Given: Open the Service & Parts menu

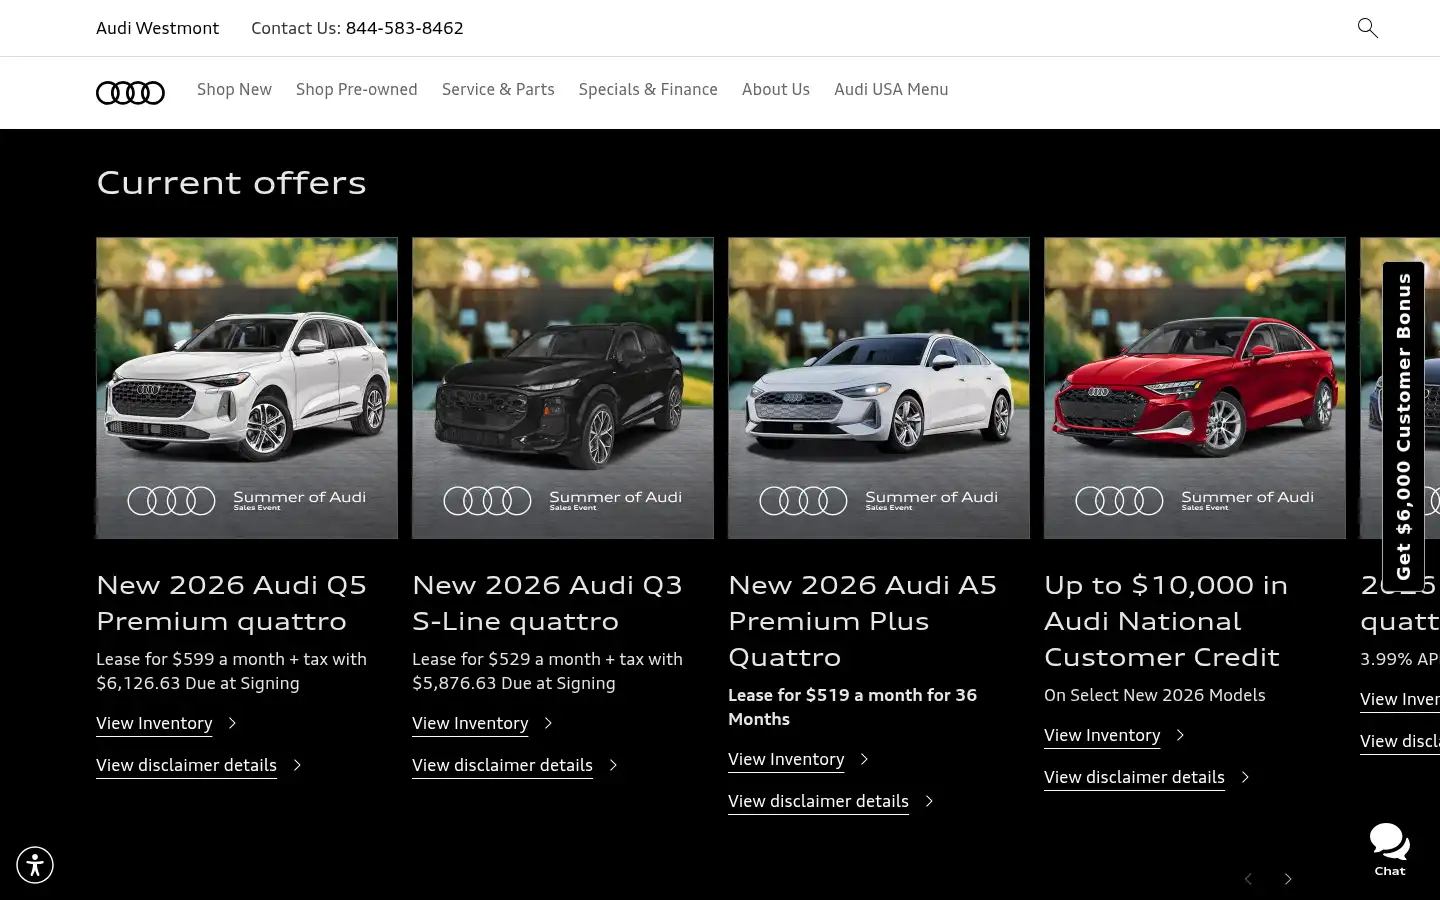Looking at the screenshot, I should coord(498,89).
